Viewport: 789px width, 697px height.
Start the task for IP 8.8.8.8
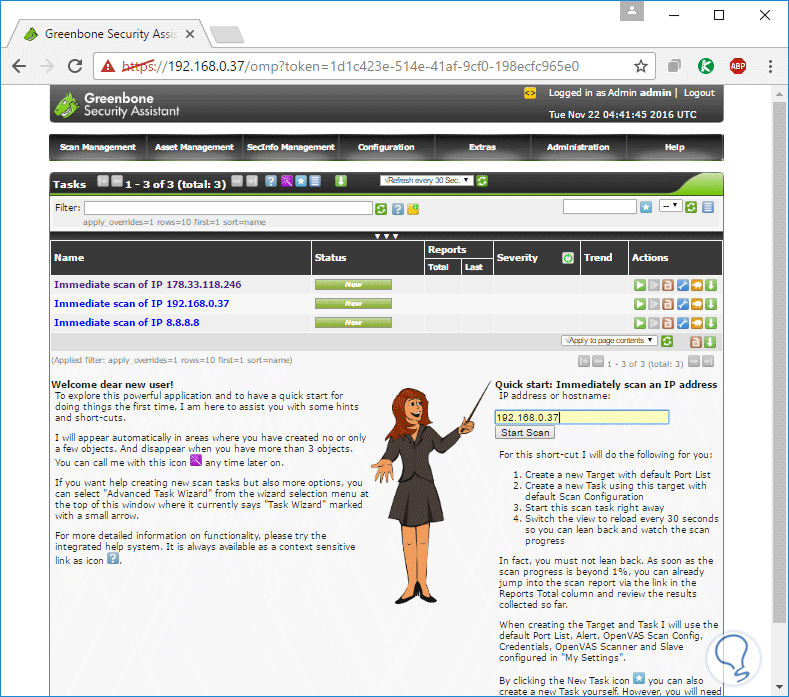pyautogui.click(x=640, y=323)
